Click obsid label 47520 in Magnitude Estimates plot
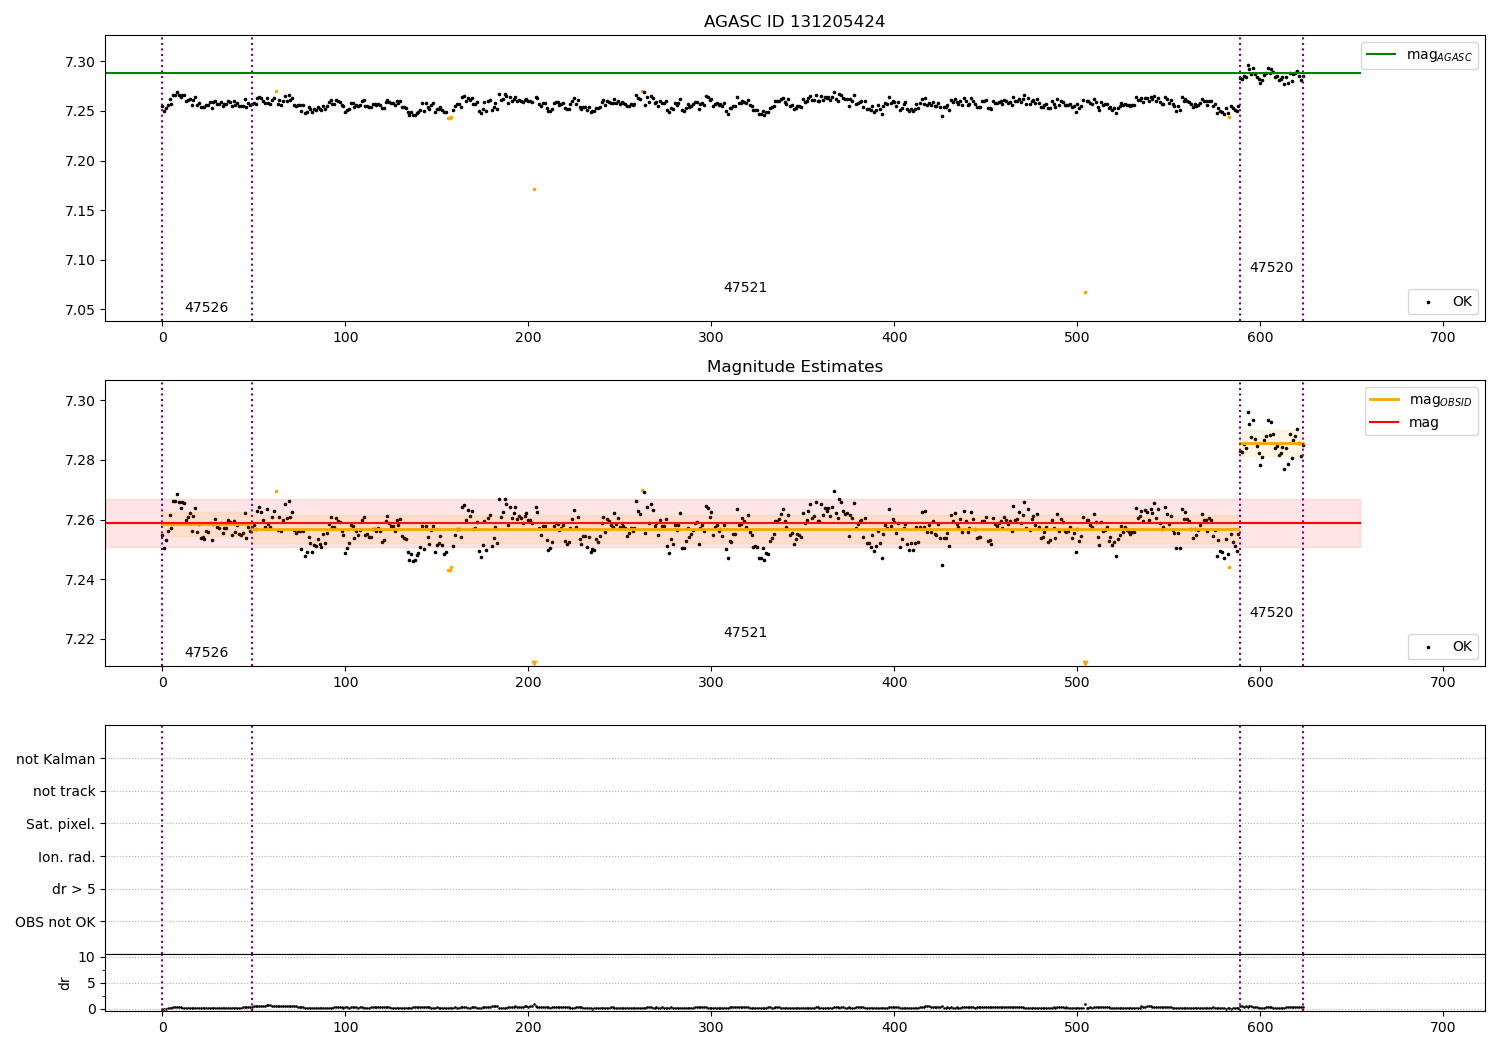This screenshot has width=1500, height=1050. click(x=1271, y=613)
